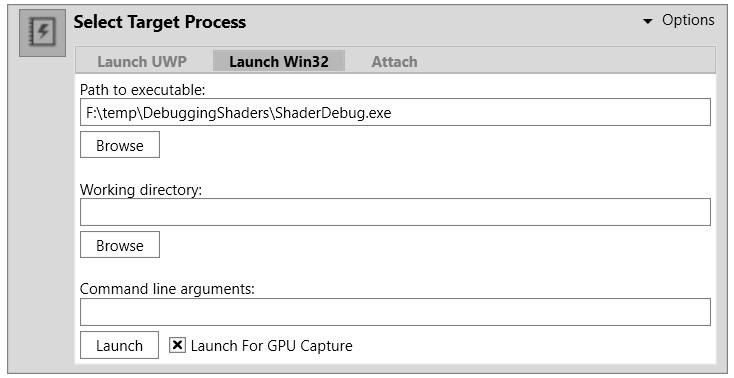
Task: Expand the Options dropdown arrow
Action: [647, 22]
